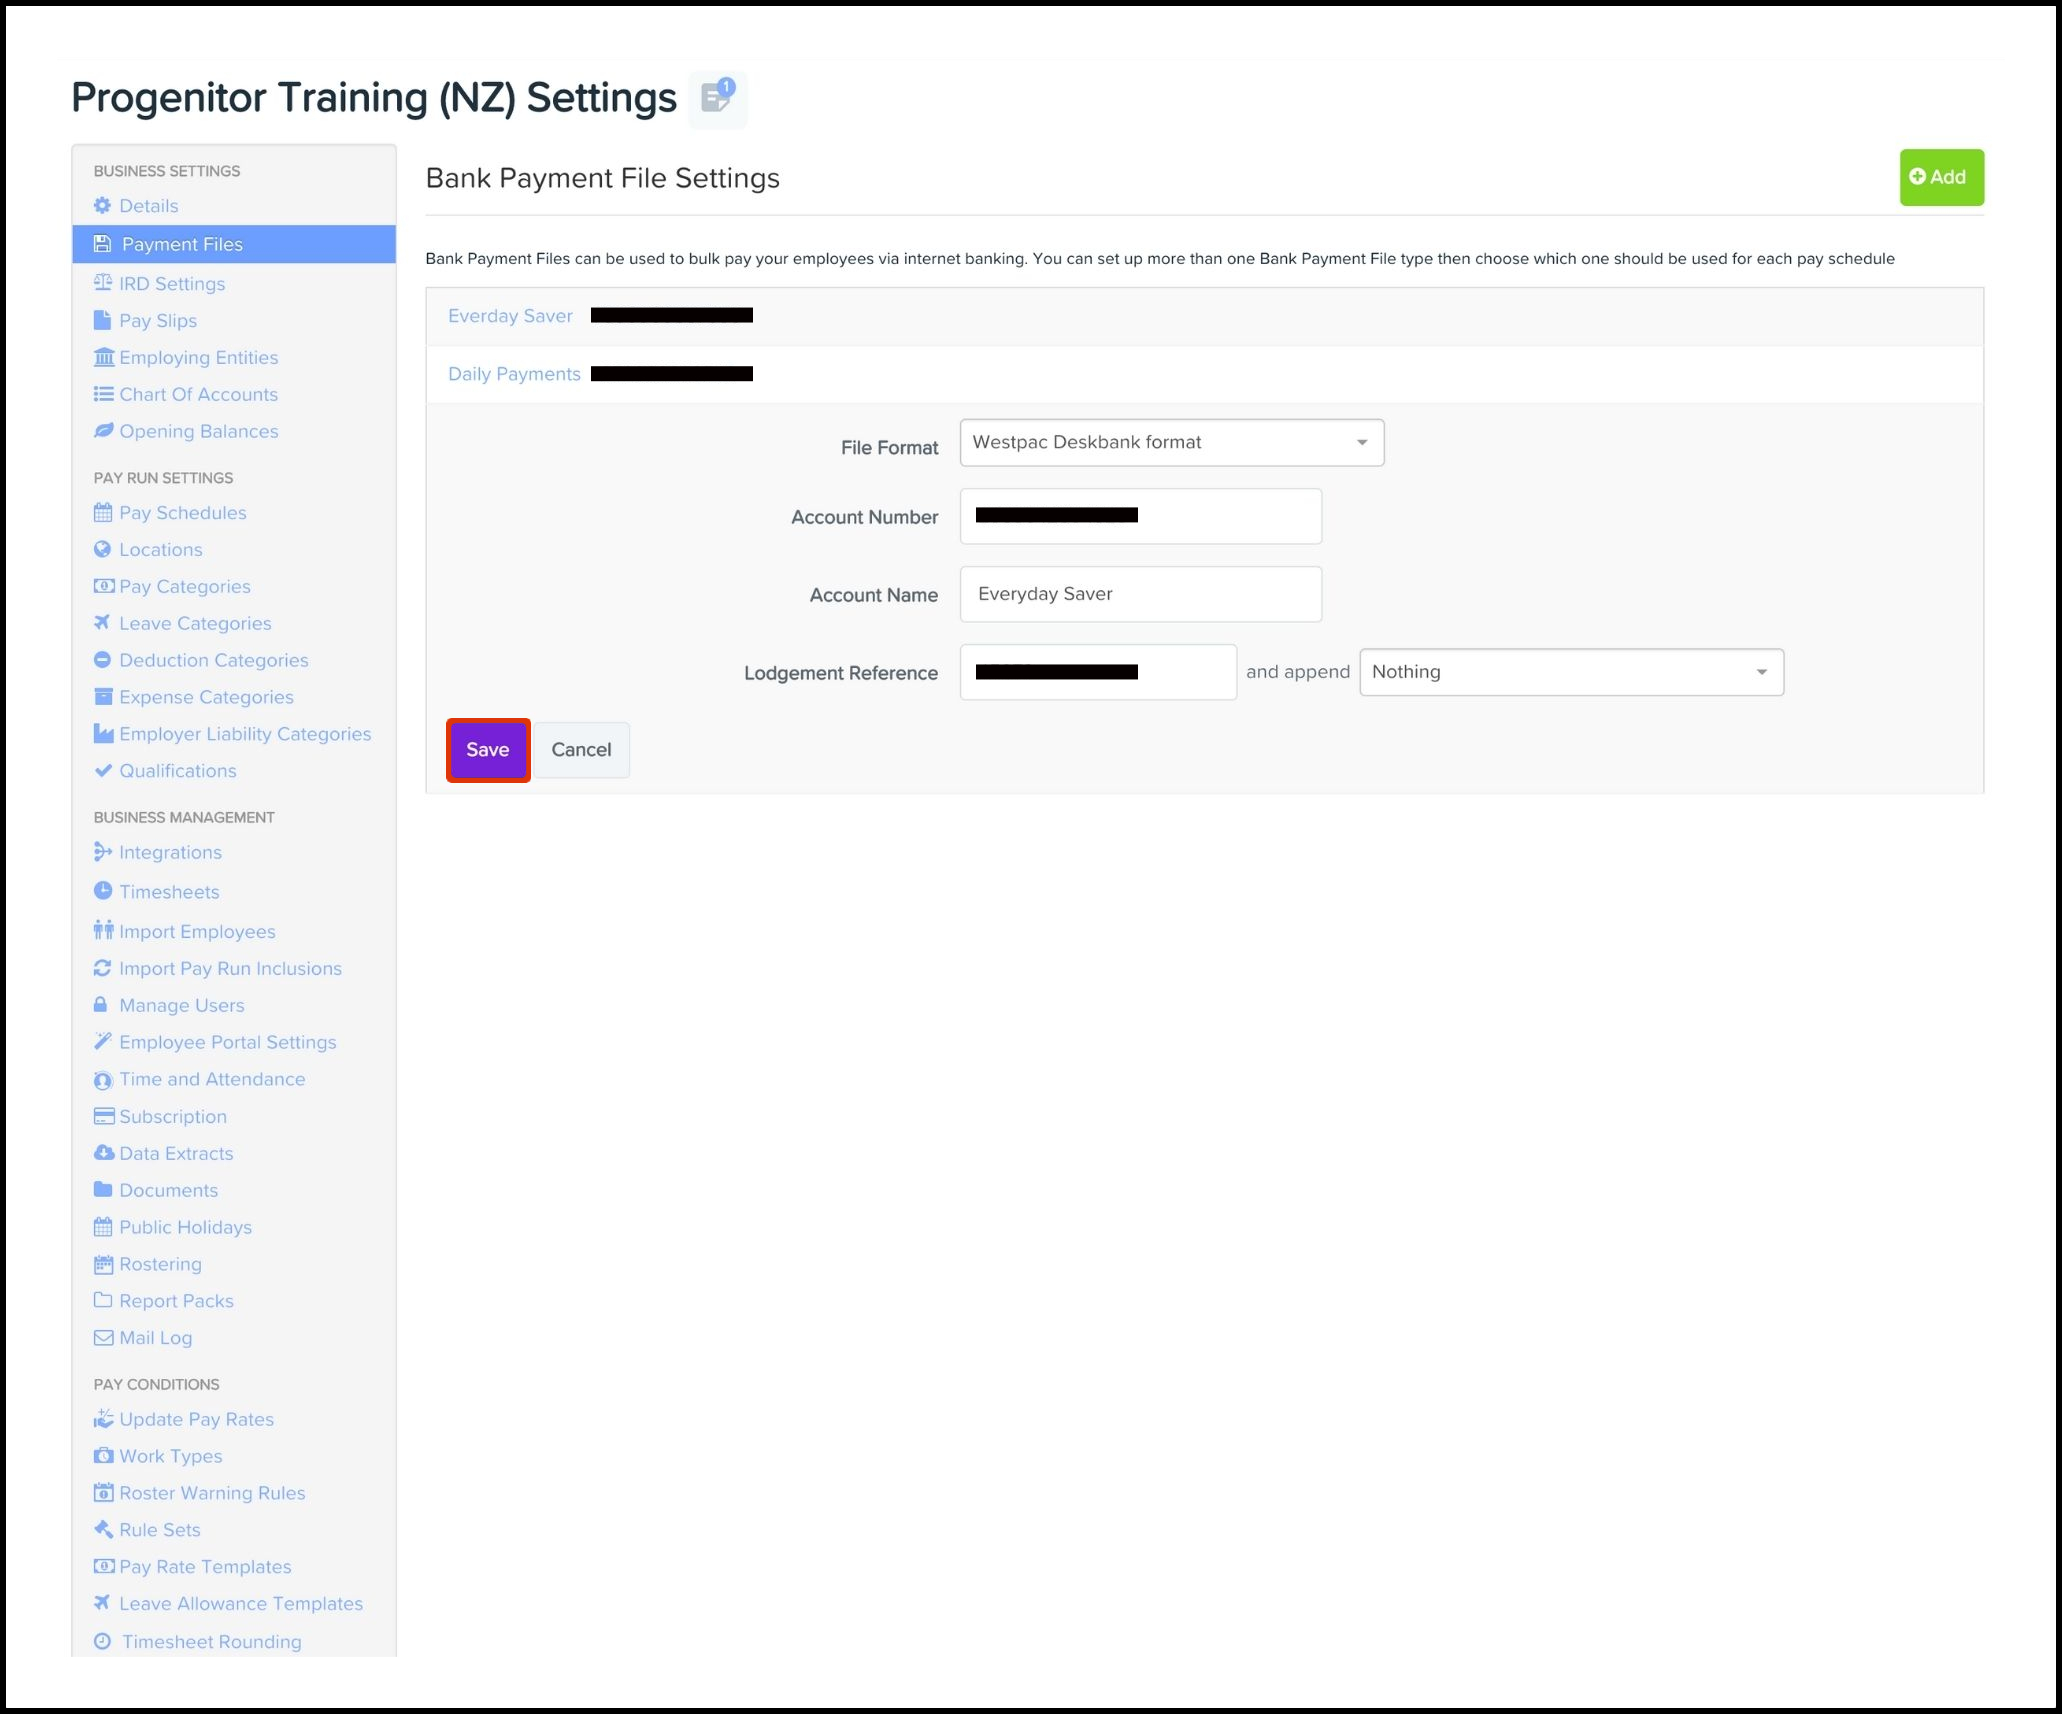Click the cloud icon for Data Extracts

pyautogui.click(x=103, y=1153)
